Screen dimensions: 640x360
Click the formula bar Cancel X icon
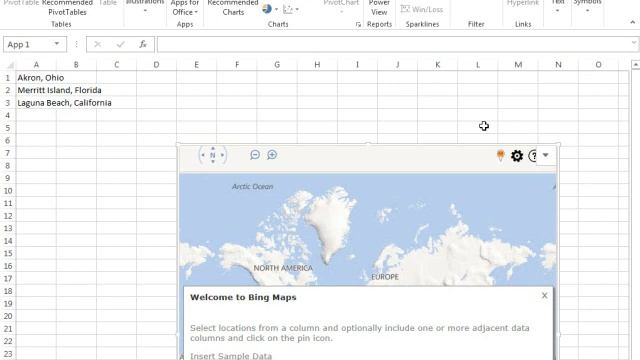(98, 44)
